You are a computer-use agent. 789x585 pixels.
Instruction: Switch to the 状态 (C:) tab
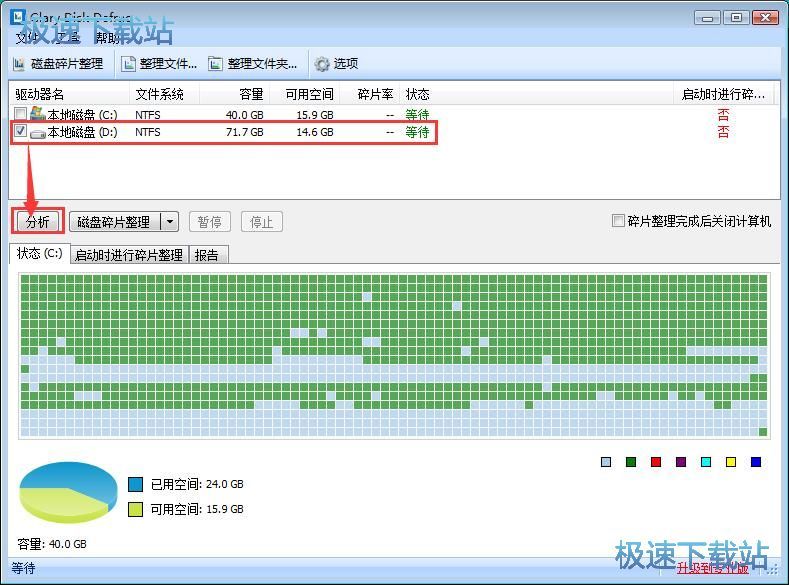[x=39, y=254]
